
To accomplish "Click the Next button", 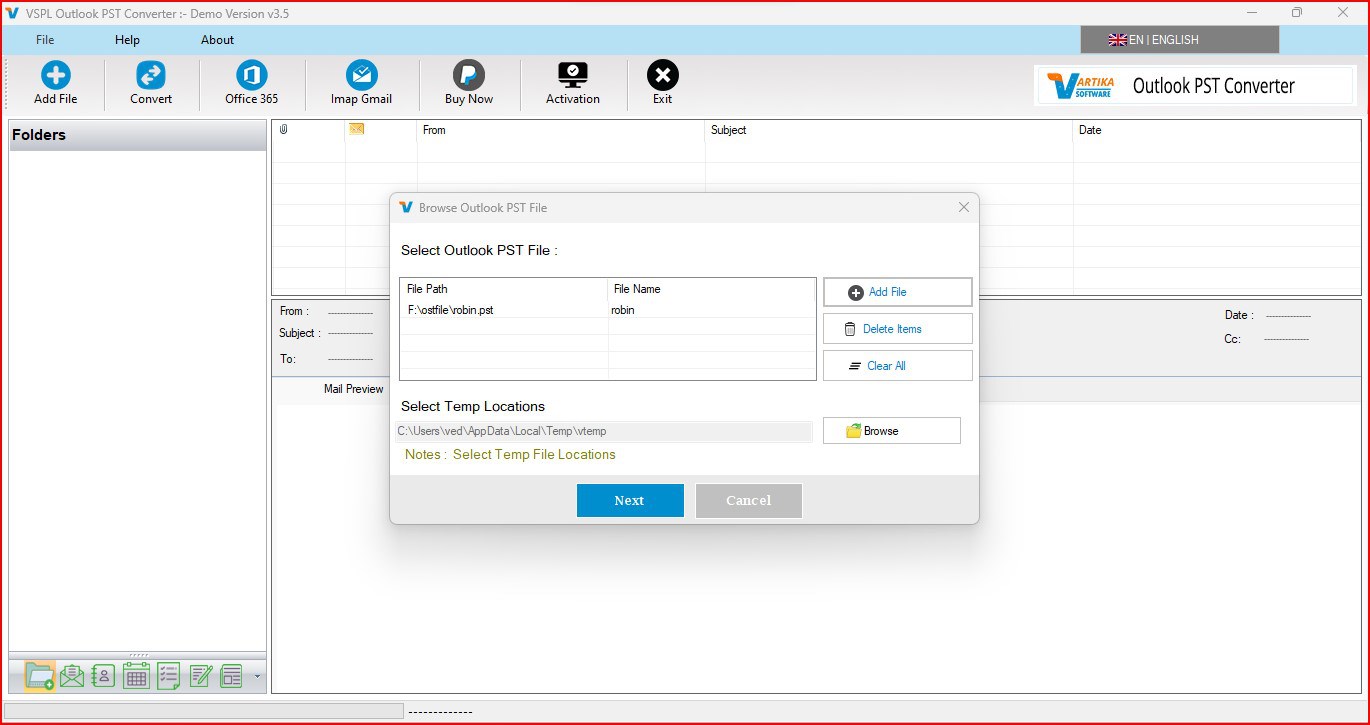I will pos(630,501).
